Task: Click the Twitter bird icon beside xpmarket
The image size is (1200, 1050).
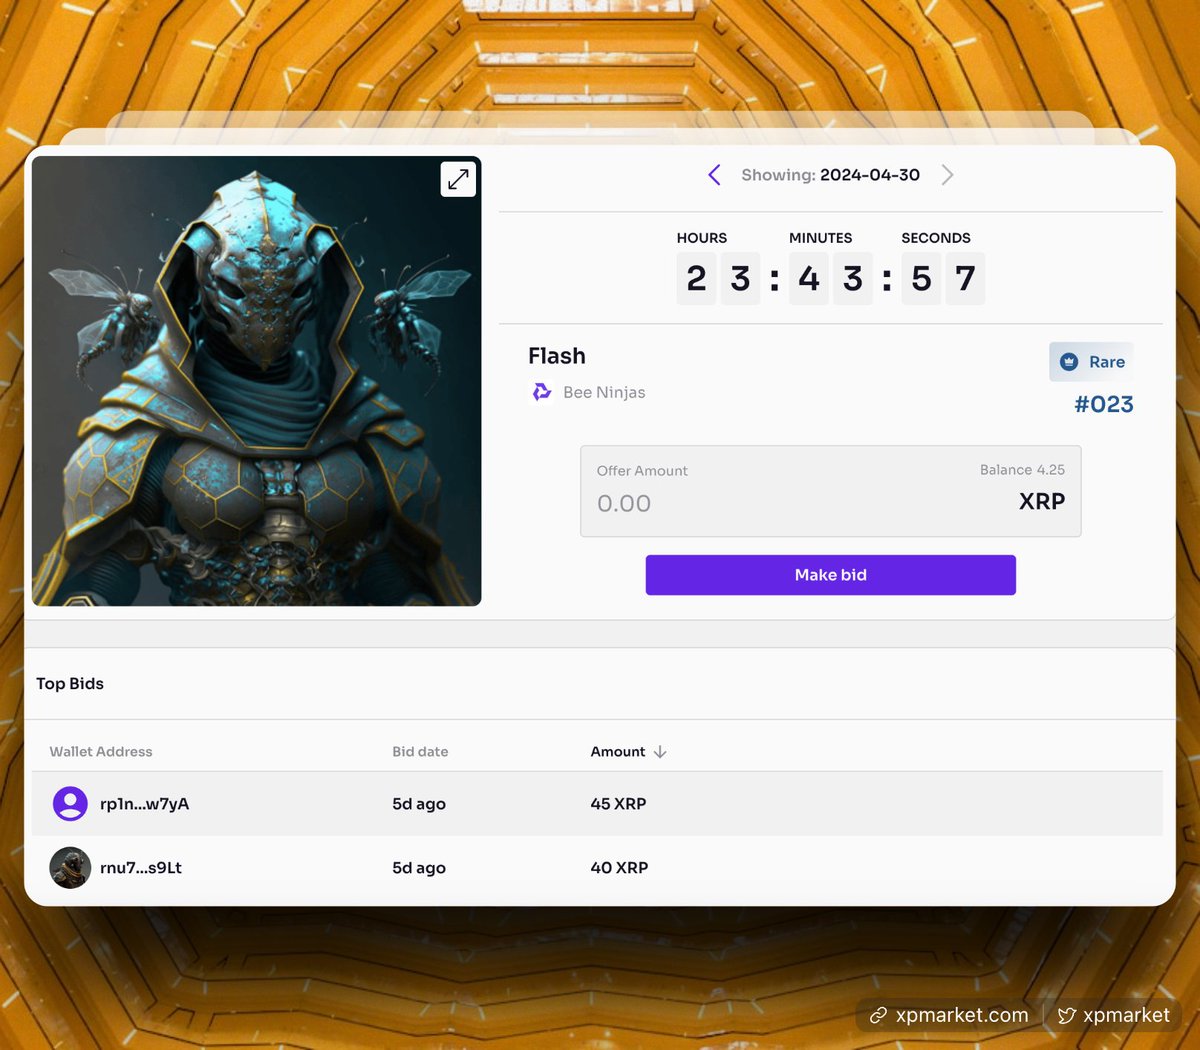Action: (1067, 1016)
